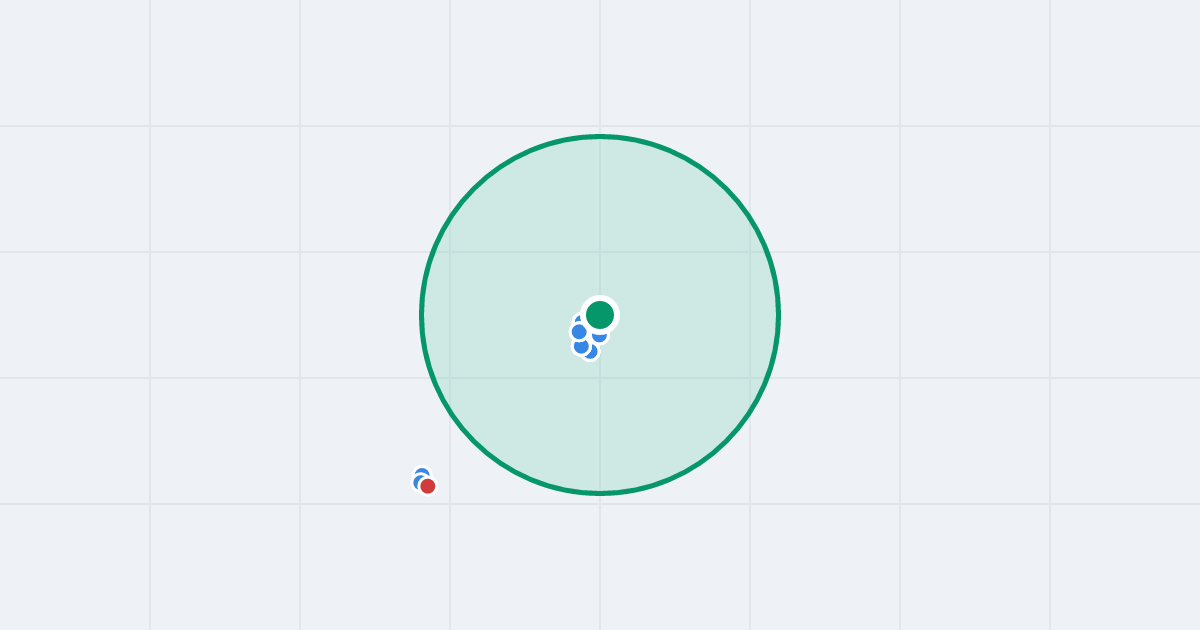1200x630 pixels.
Task: Select the leftmost blue dot near the green marker
Action: 579,331
